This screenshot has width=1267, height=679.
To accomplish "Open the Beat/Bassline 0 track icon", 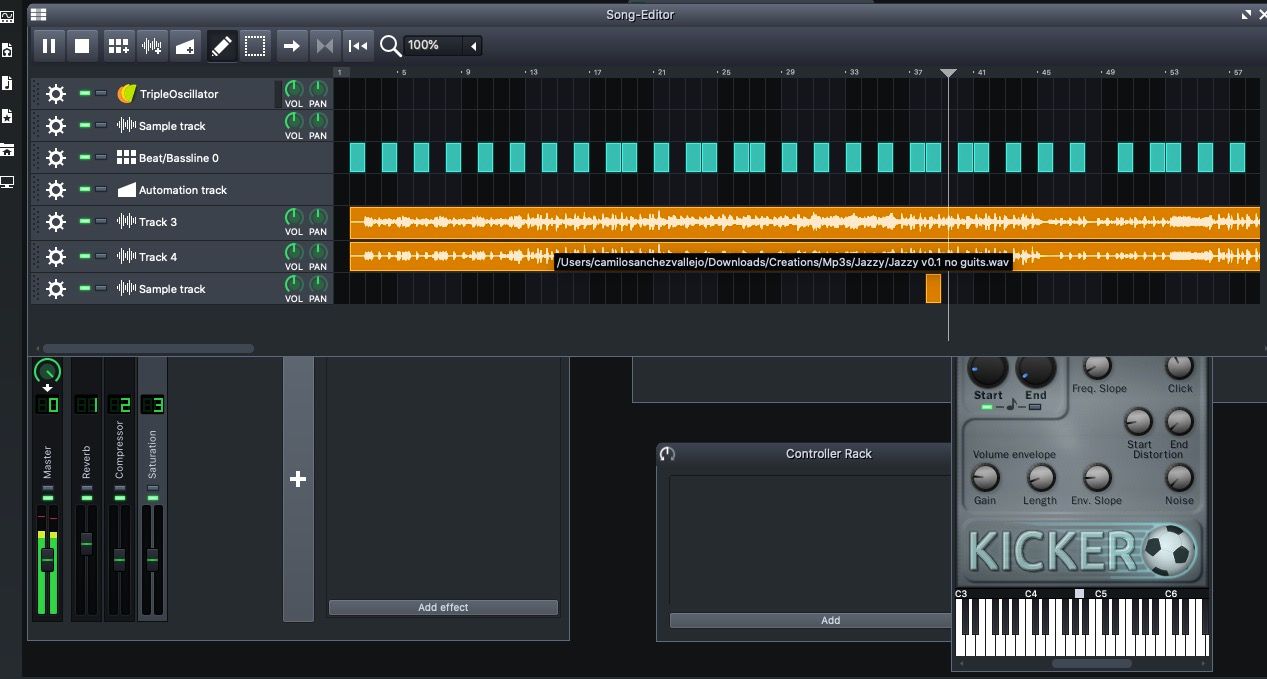I will point(125,157).
